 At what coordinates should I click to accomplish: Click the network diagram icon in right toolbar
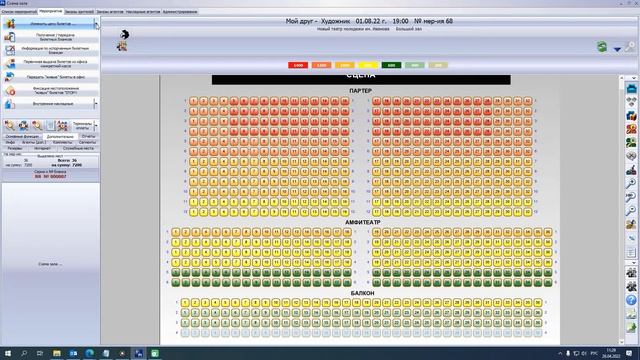tap(631, 102)
